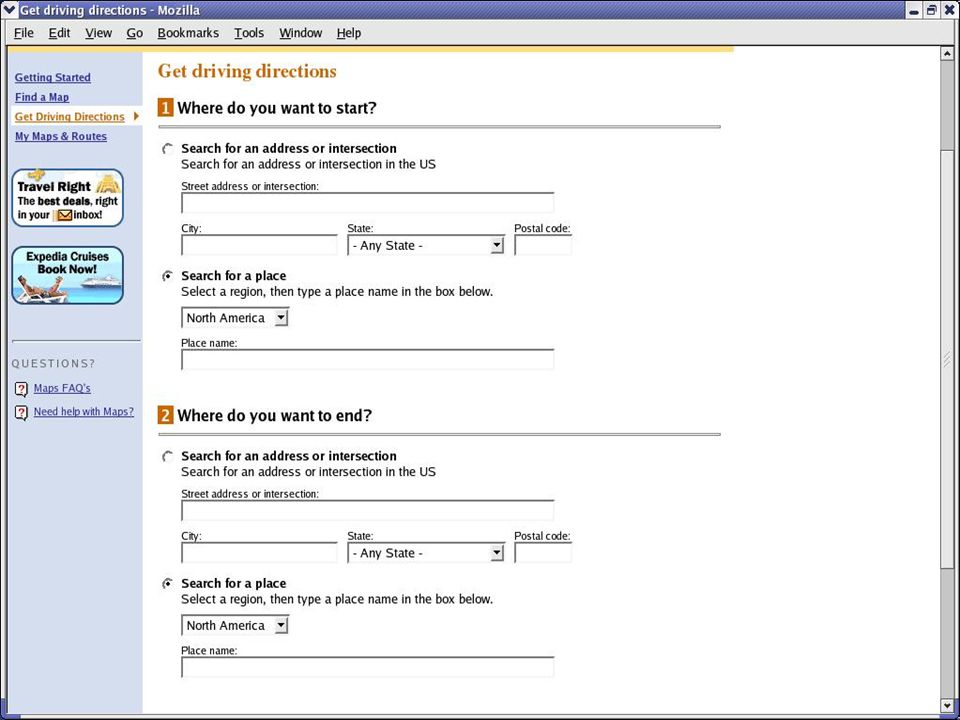Viewport: 960px width, 720px height.
Task: Open the Go menu
Action: pyautogui.click(x=135, y=33)
